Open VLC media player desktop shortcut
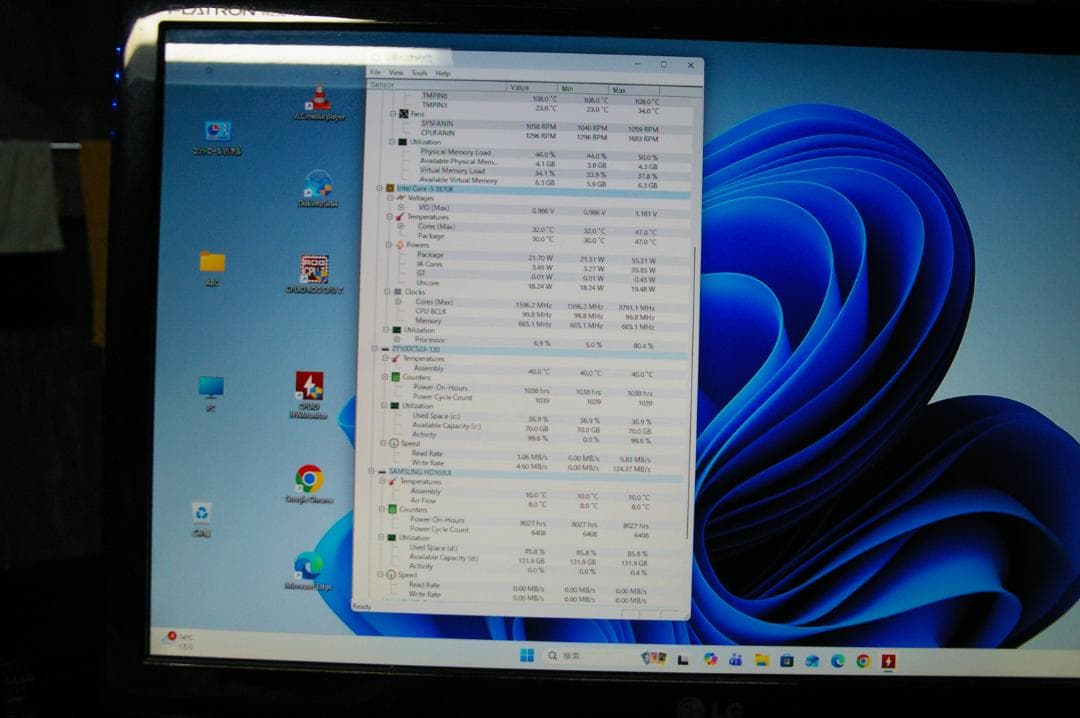Viewport: 1080px width, 718px height. click(x=318, y=103)
